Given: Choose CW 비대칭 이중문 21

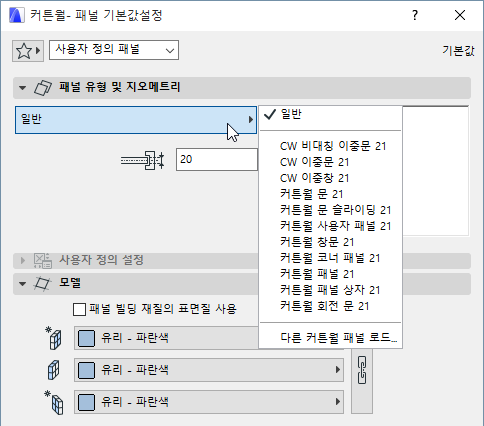Looking at the screenshot, I should (x=330, y=146).
